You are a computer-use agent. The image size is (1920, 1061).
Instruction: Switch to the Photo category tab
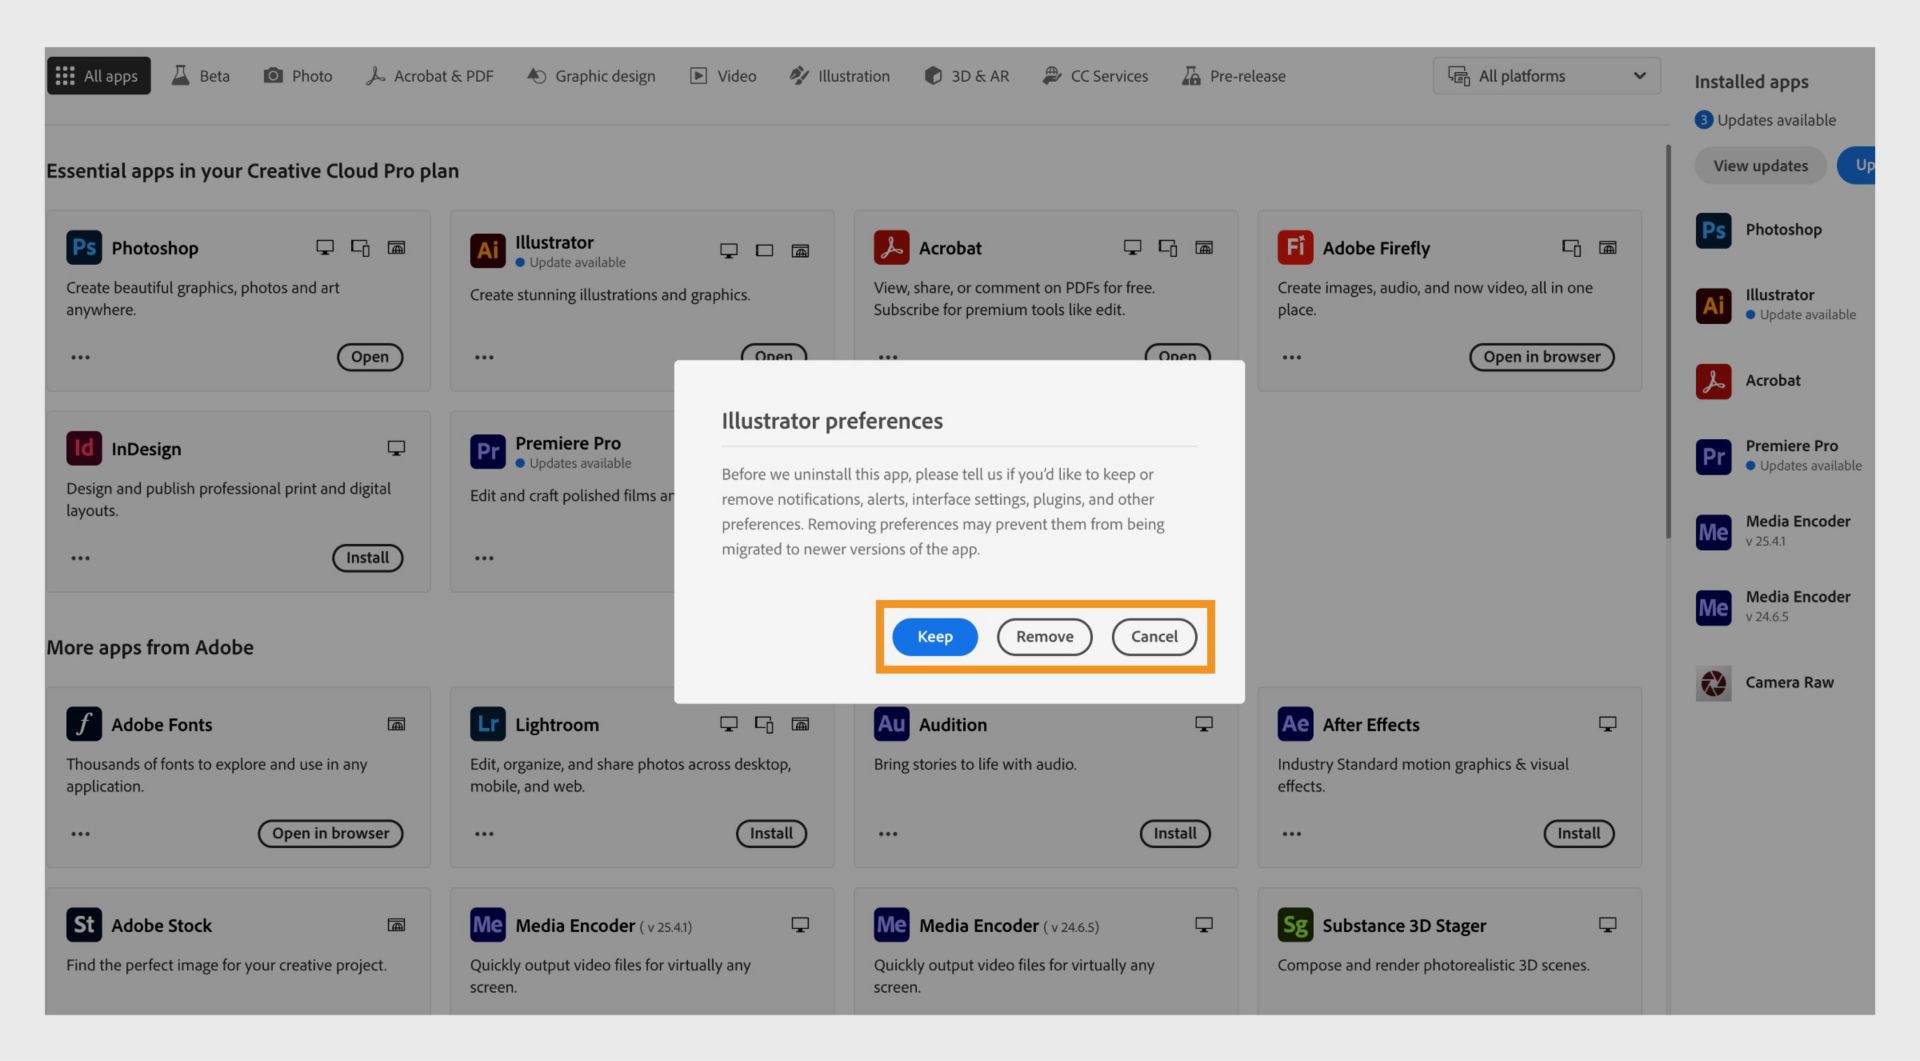(297, 75)
